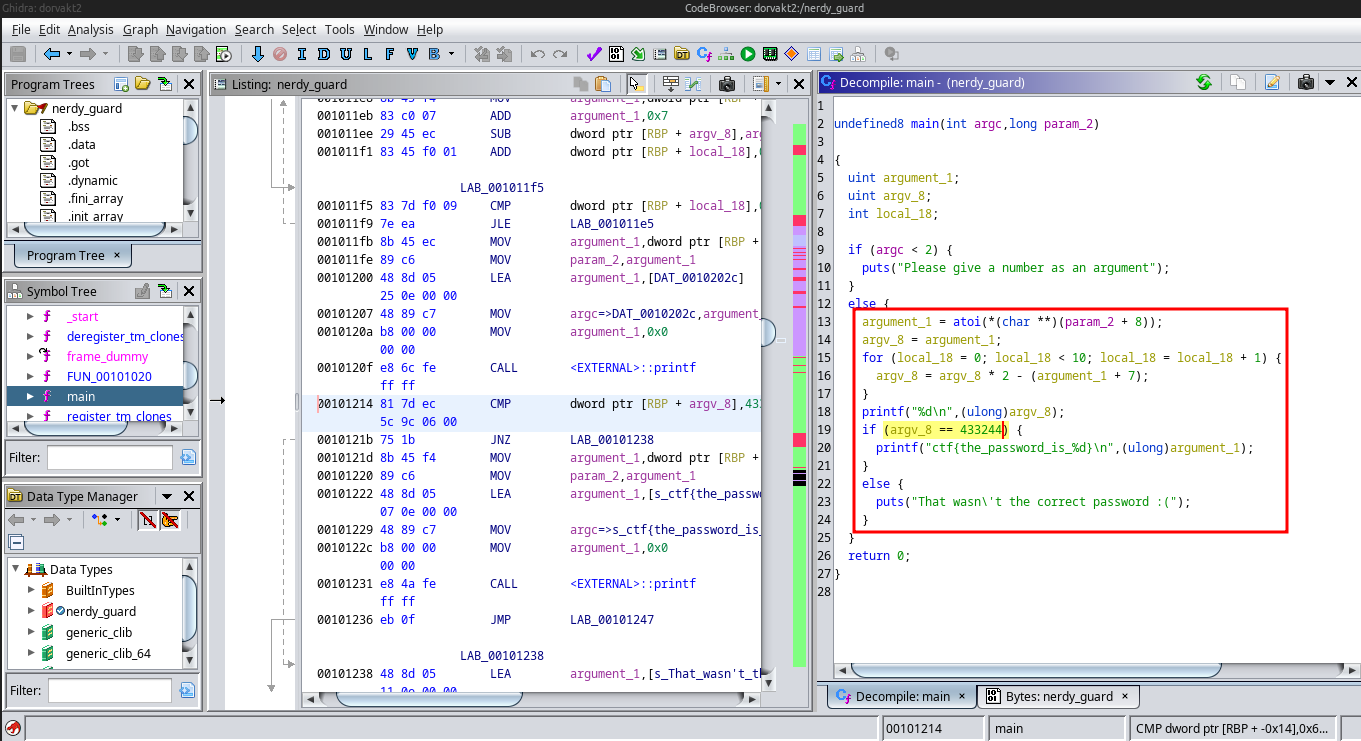
Task: Toggle navigation direction with the blue down arrow
Action: point(257,54)
